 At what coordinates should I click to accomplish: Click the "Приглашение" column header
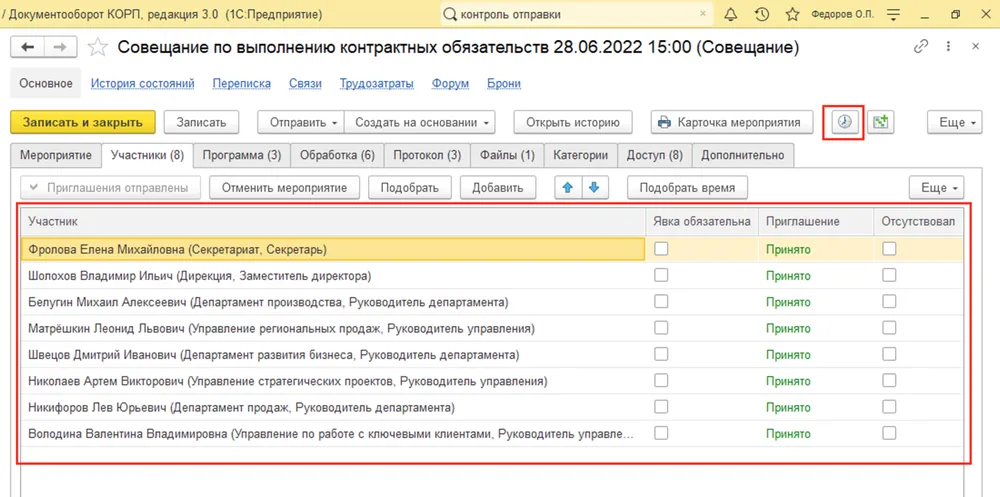tap(815, 221)
